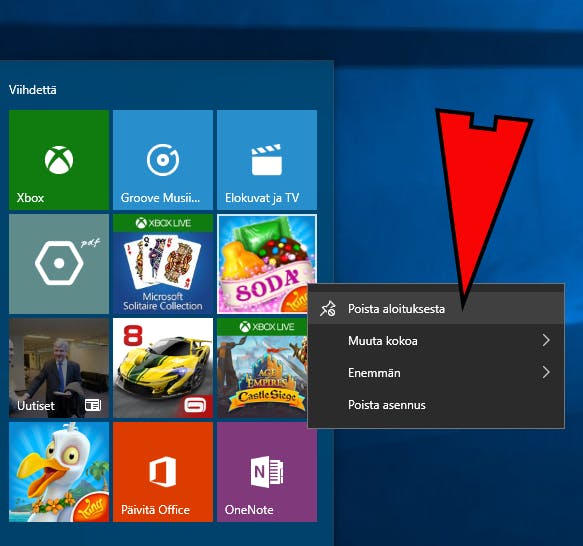Image resolution: width=583 pixels, height=546 pixels.
Task: Open the Uutiset news tile
Action: click(x=59, y=368)
